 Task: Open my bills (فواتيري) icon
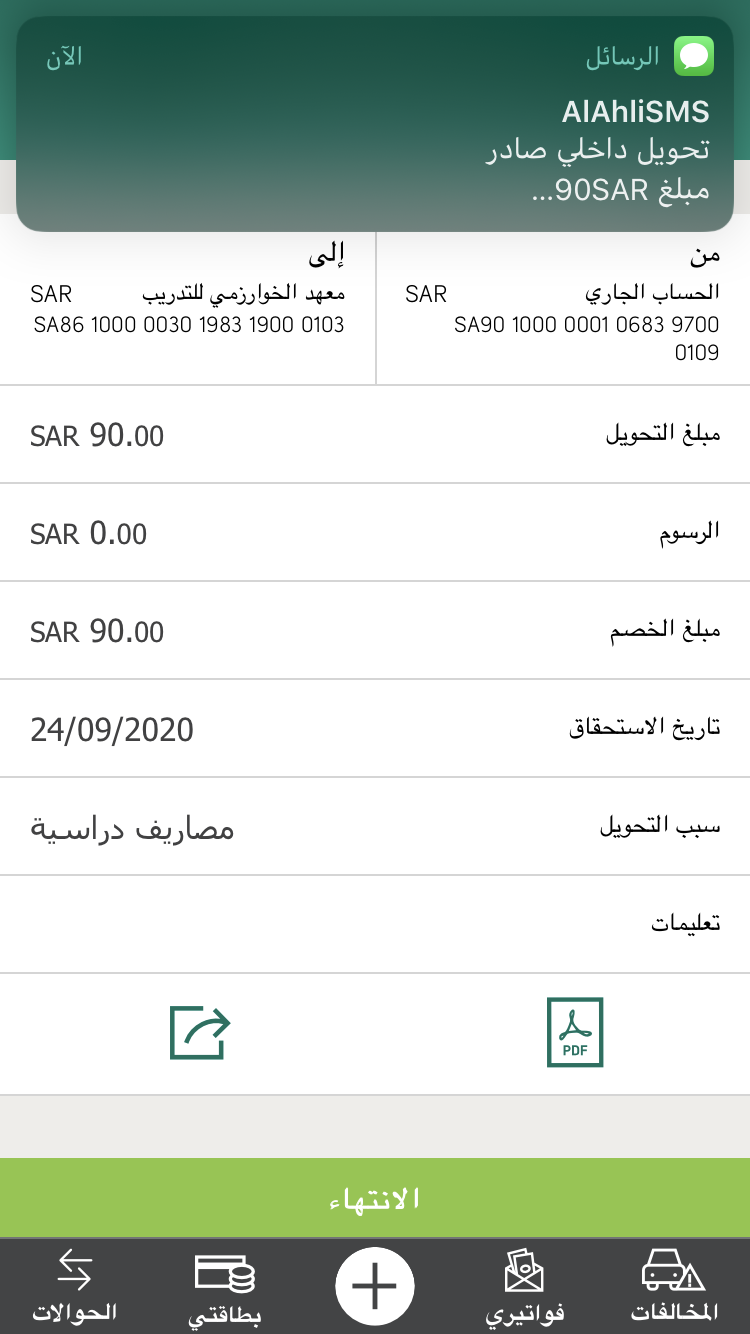coord(525,1271)
